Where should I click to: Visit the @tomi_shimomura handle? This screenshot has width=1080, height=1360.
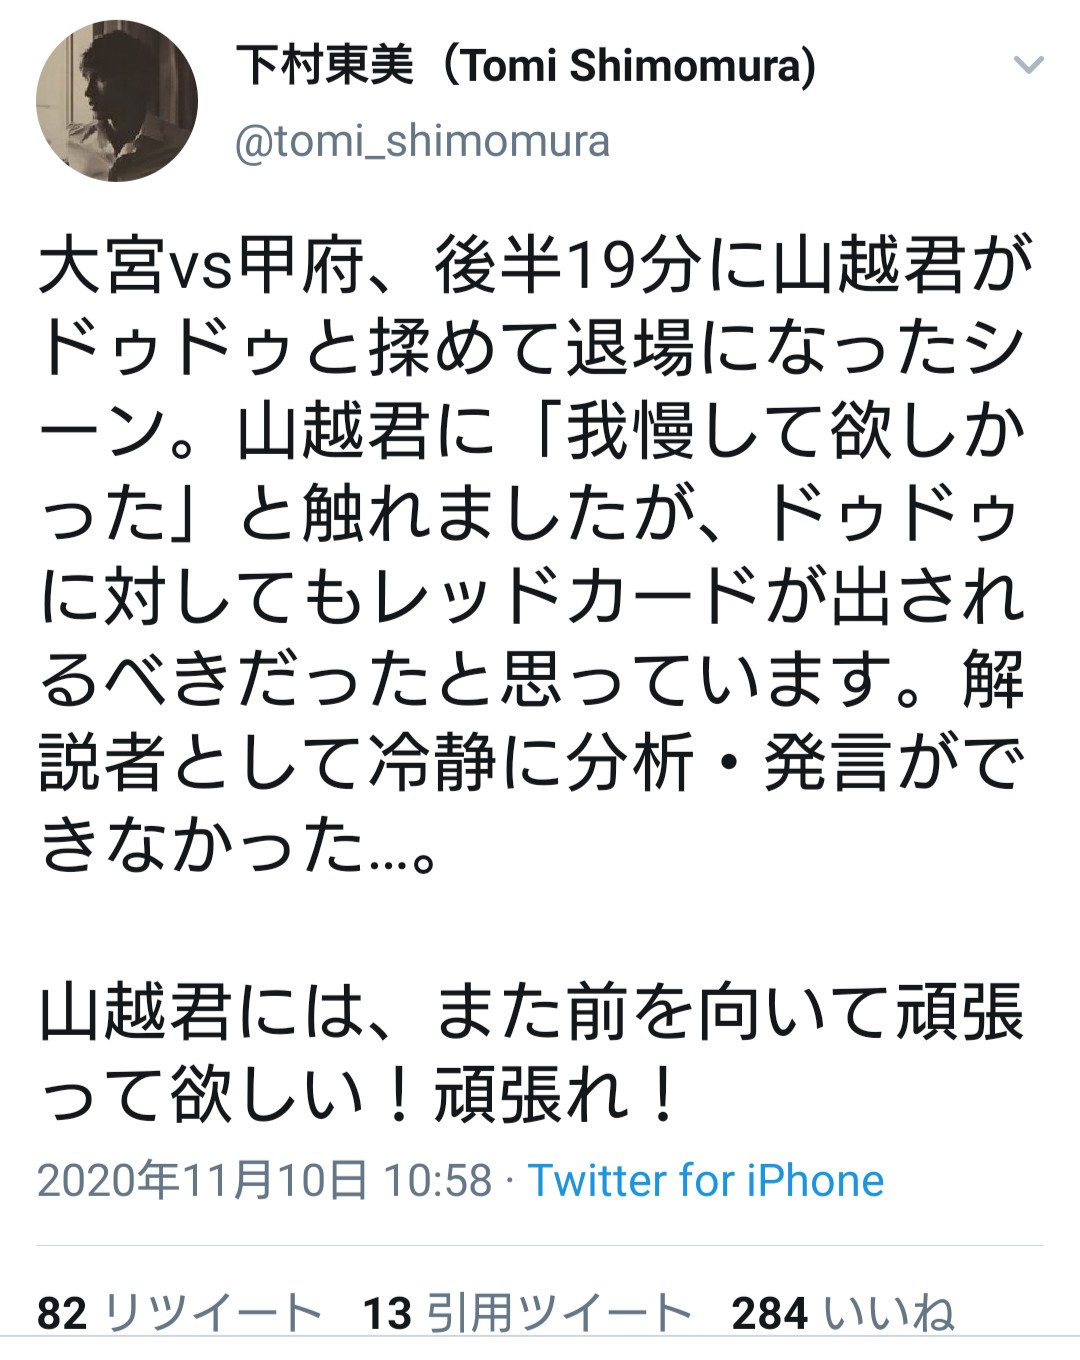[422, 142]
